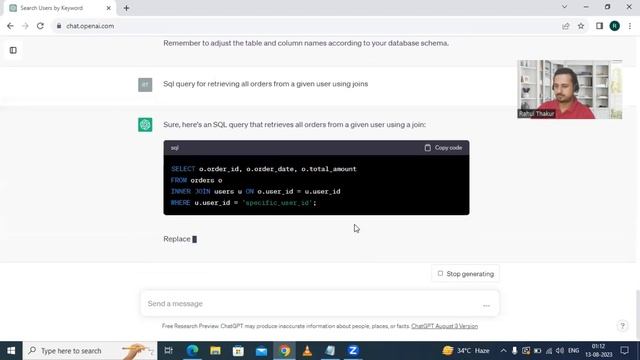Open the Mail app on the taskbar
The image size is (640, 360).
[x=261, y=351]
